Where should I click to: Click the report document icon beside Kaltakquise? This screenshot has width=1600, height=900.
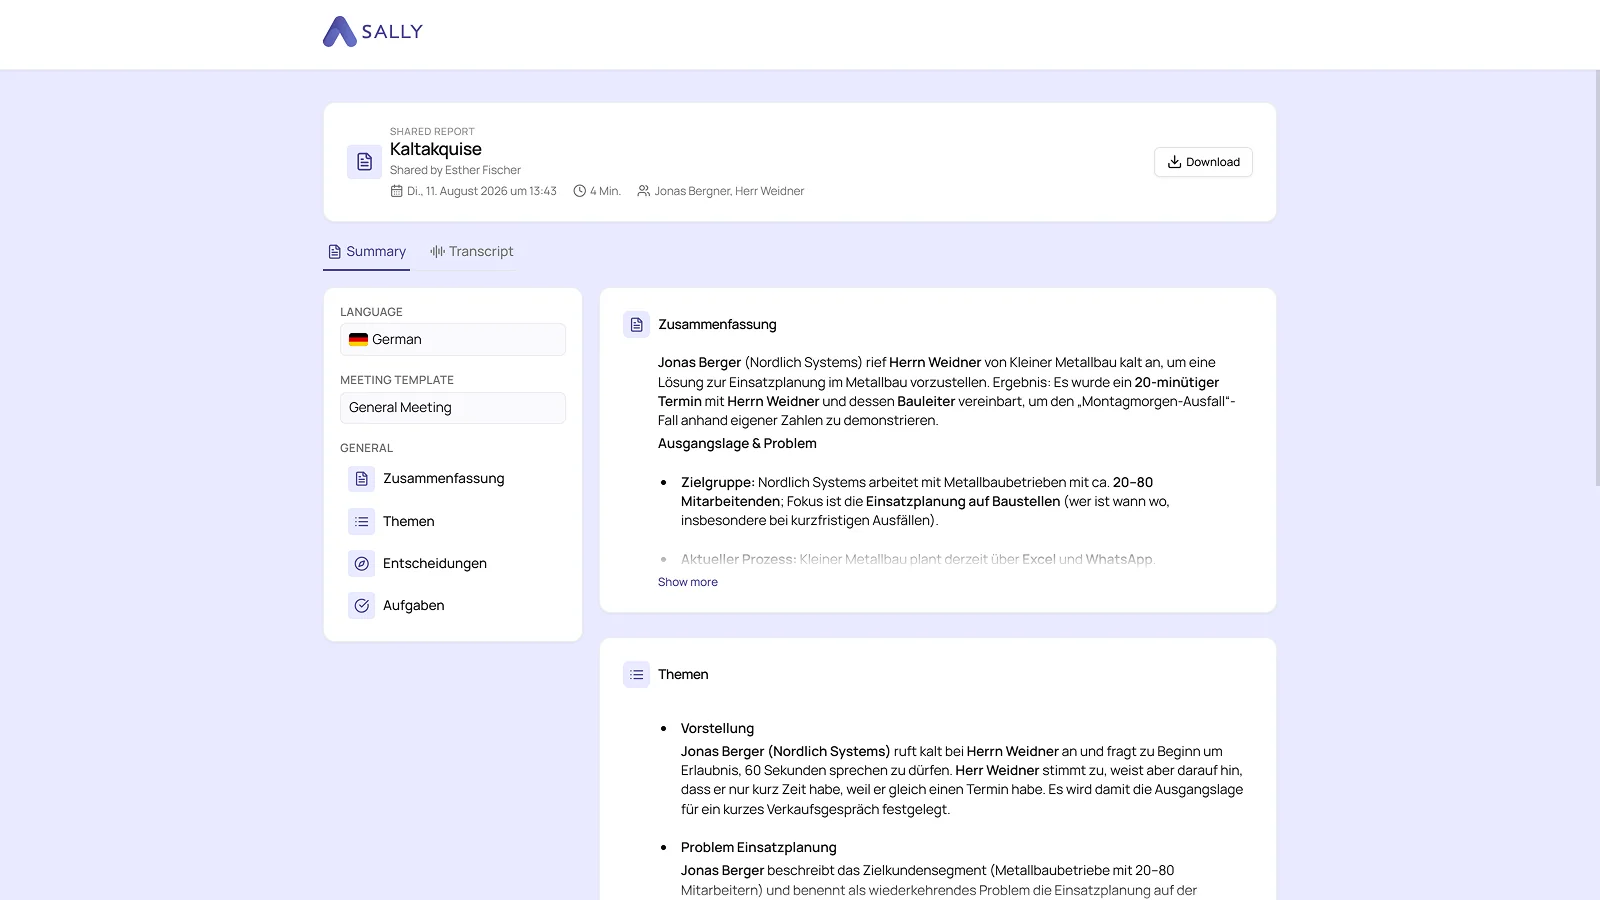click(x=364, y=162)
